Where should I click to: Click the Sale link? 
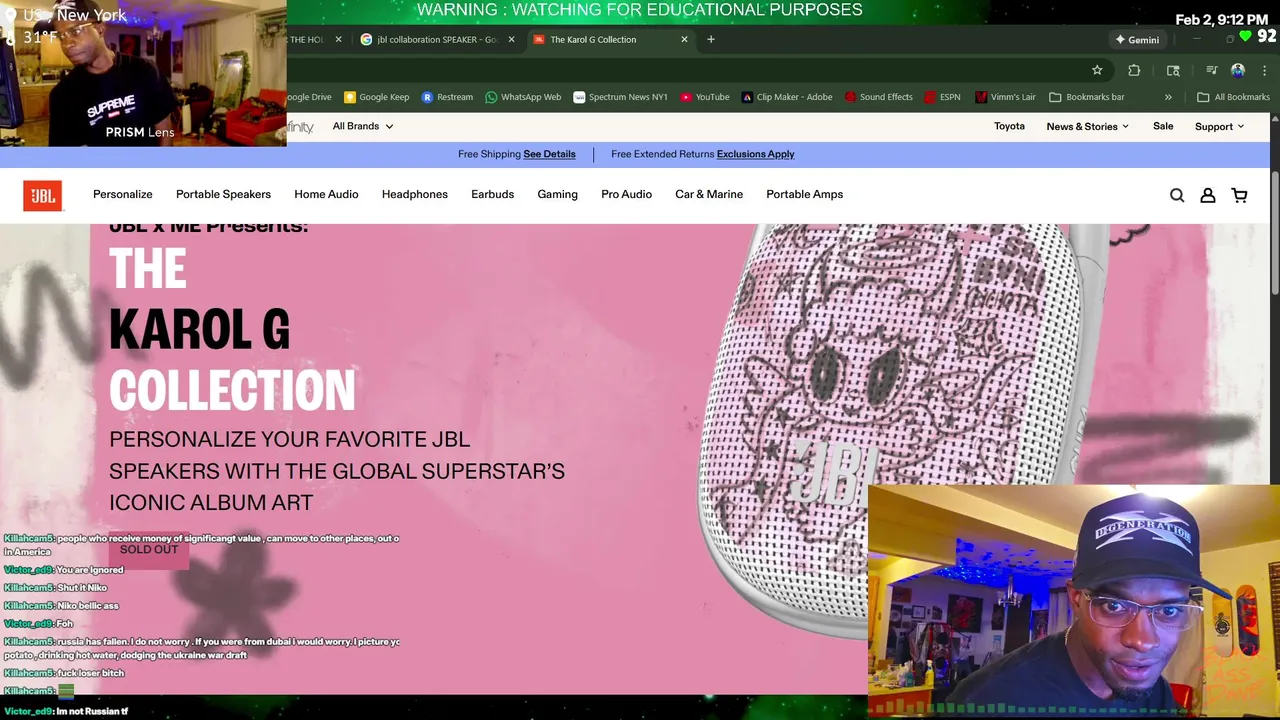(1163, 126)
